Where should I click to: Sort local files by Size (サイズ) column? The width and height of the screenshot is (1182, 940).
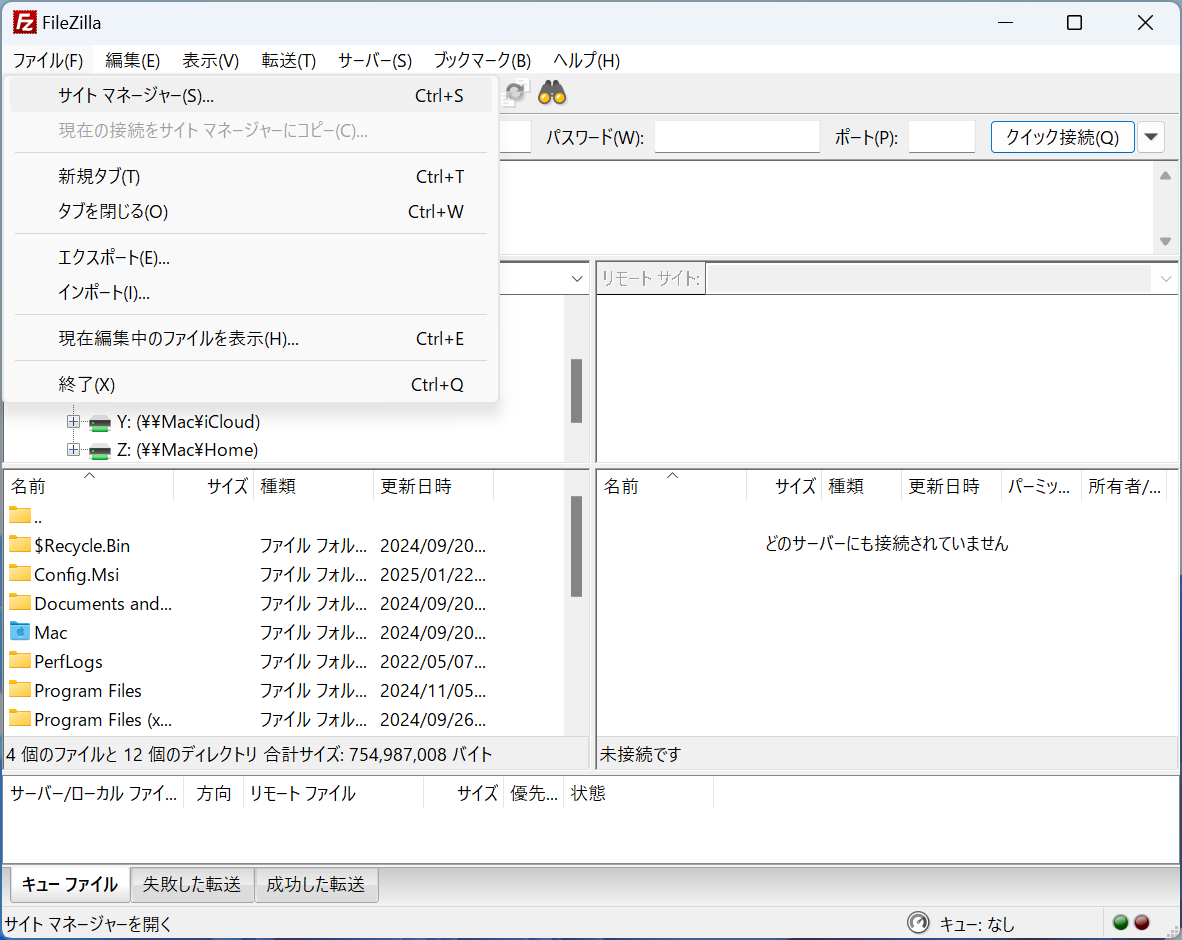[213, 486]
